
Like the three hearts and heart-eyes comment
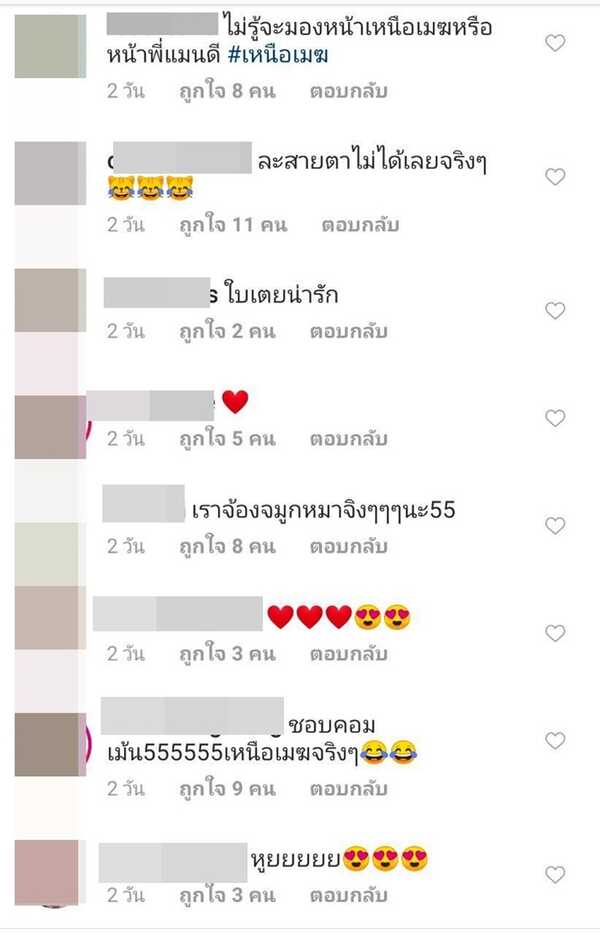click(x=555, y=633)
